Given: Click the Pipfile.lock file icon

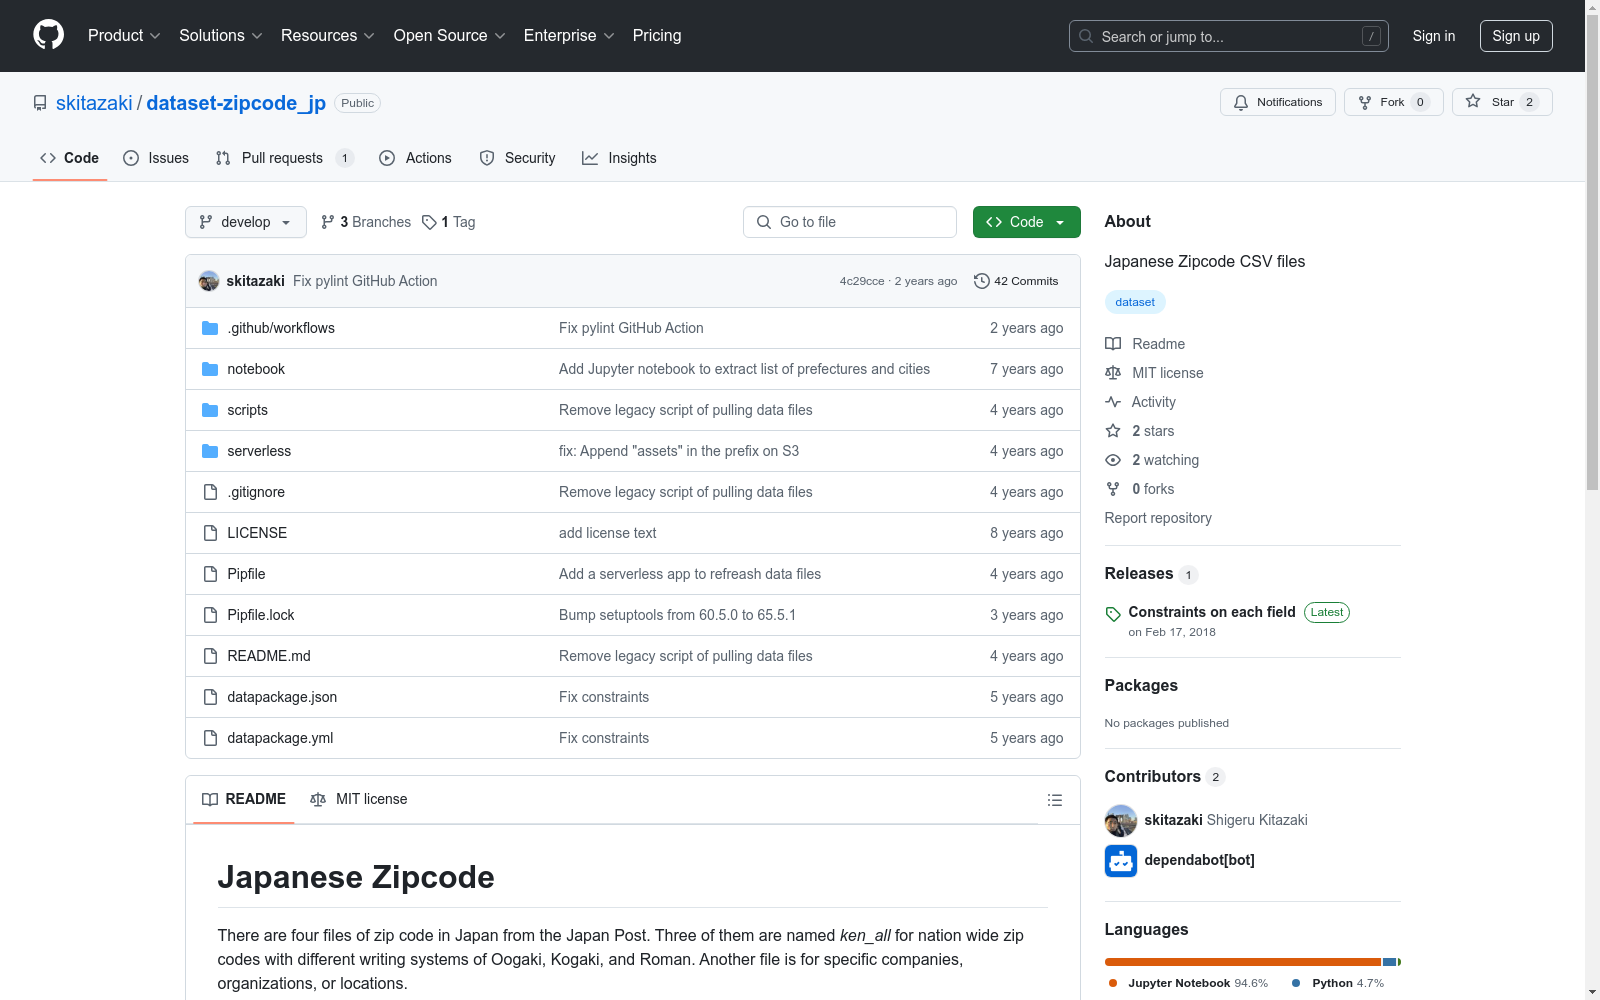Looking at the screenshot, I should click(x=210, y=615).
